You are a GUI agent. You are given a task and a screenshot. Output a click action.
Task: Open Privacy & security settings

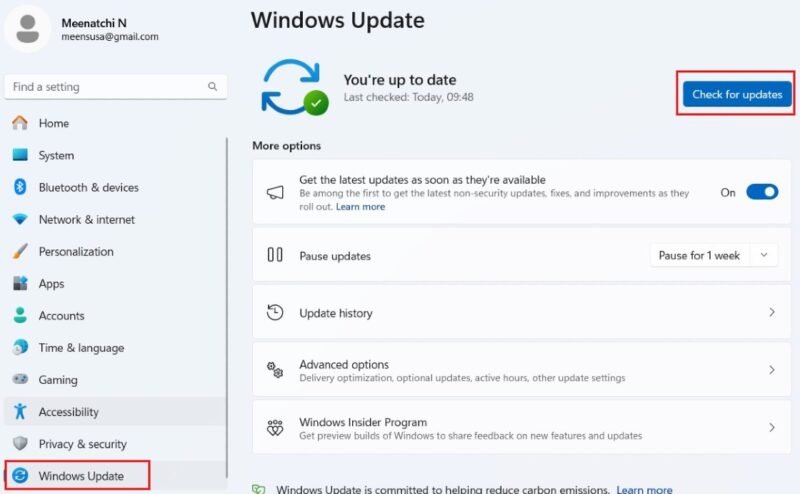115,444
